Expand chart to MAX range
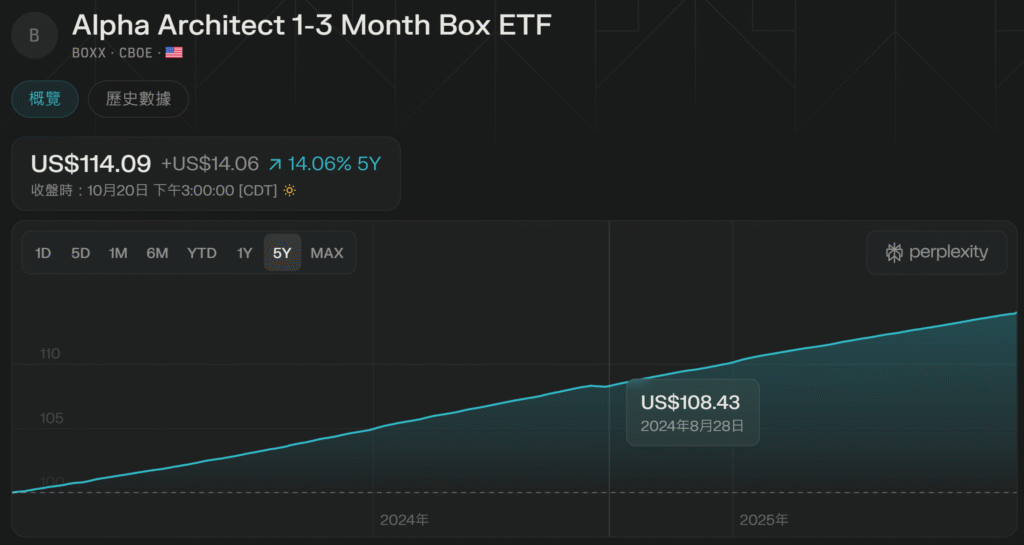The image size is (1024, 545). point(327,253)
